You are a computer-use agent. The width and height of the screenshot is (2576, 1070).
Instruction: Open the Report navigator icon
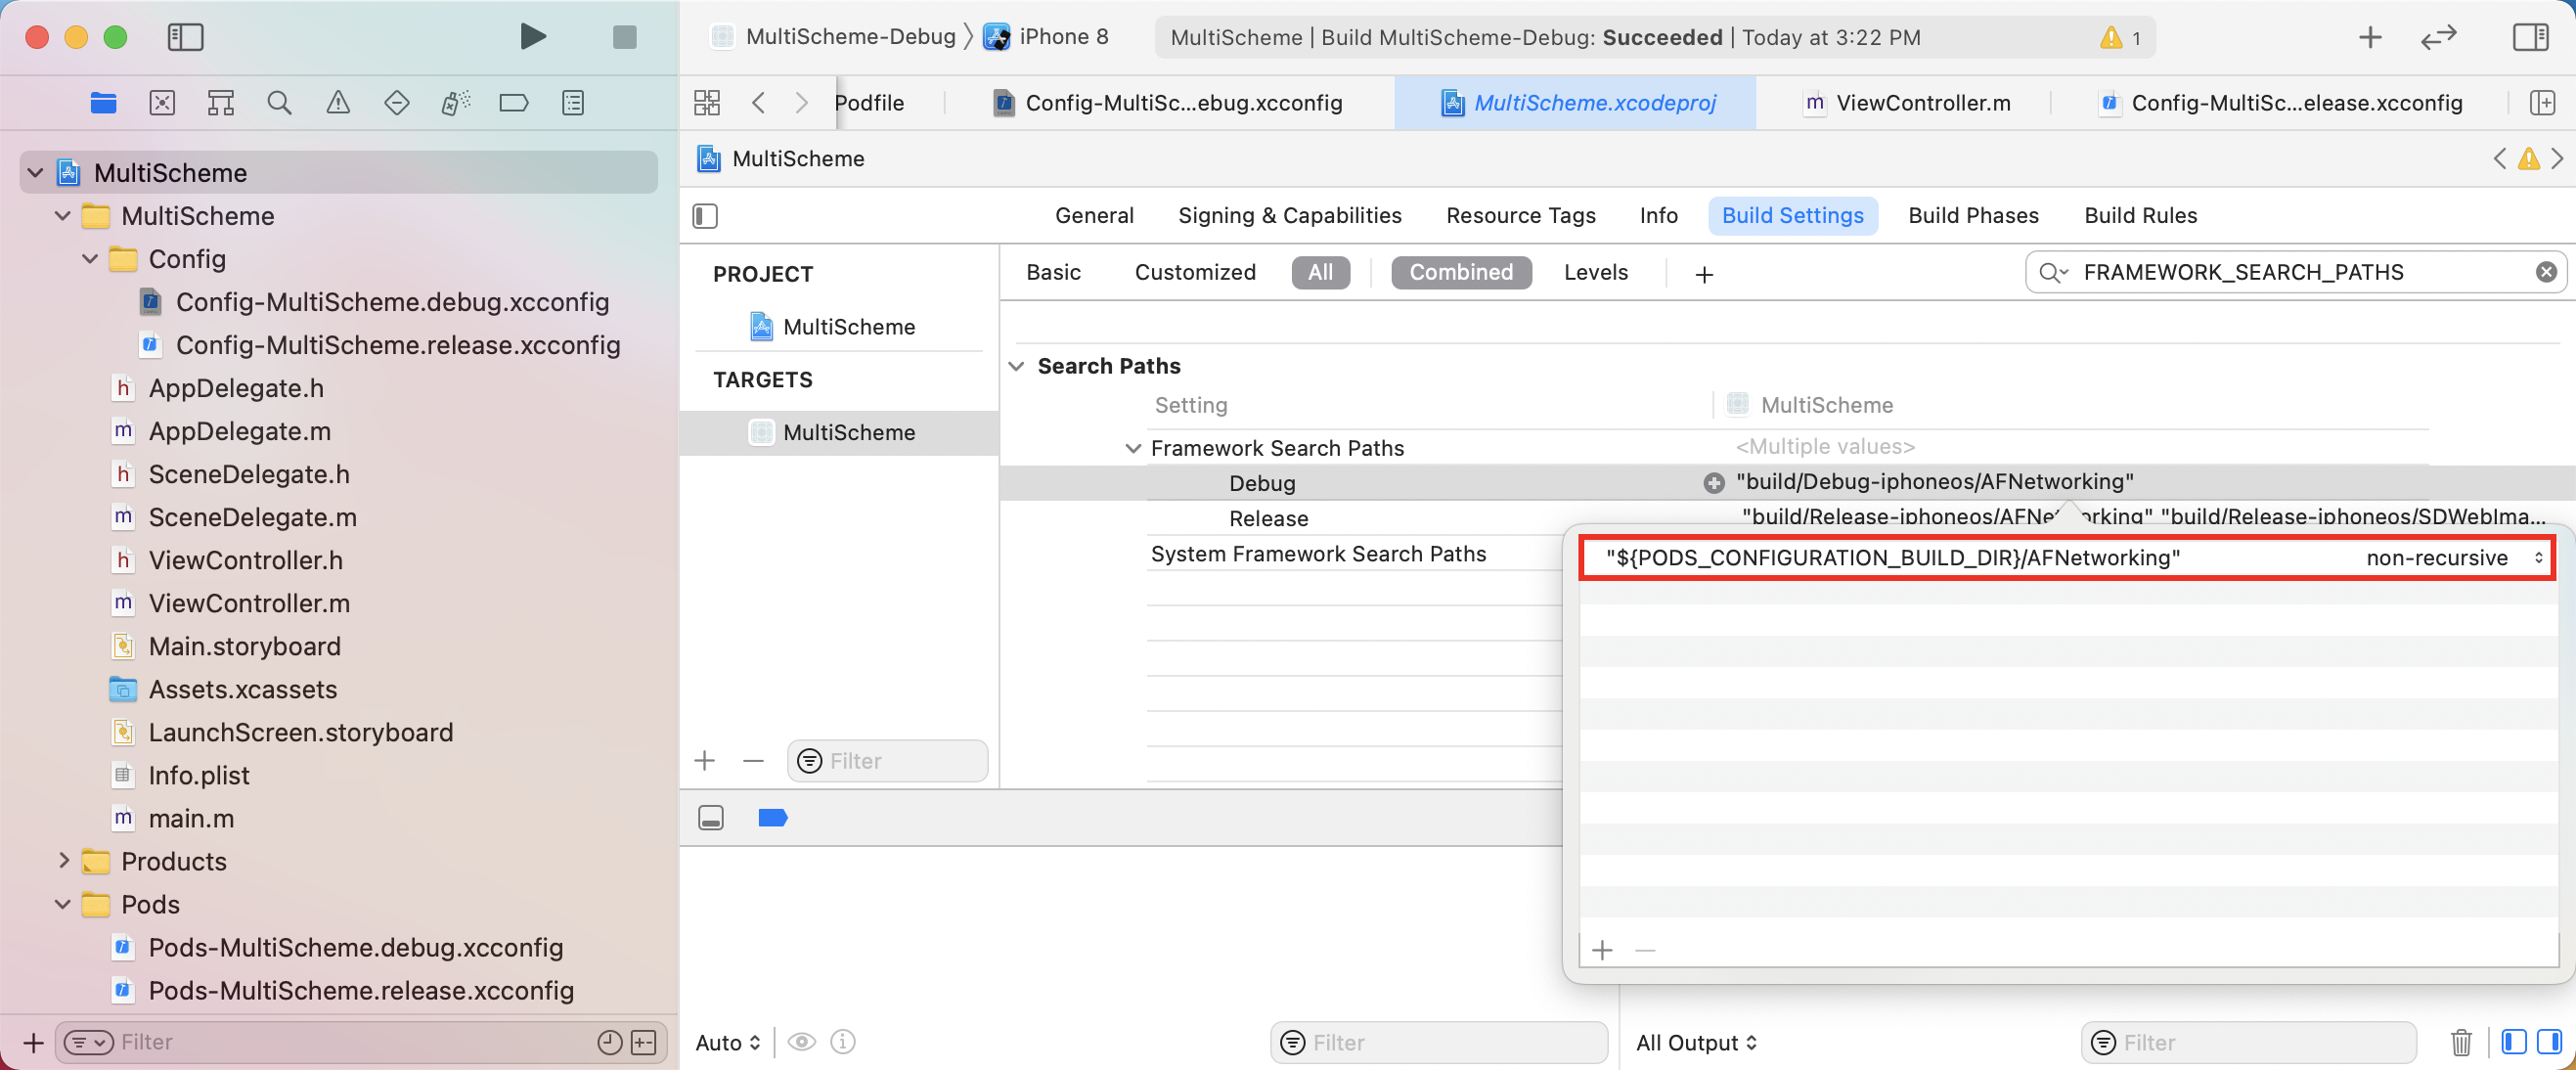573,103
